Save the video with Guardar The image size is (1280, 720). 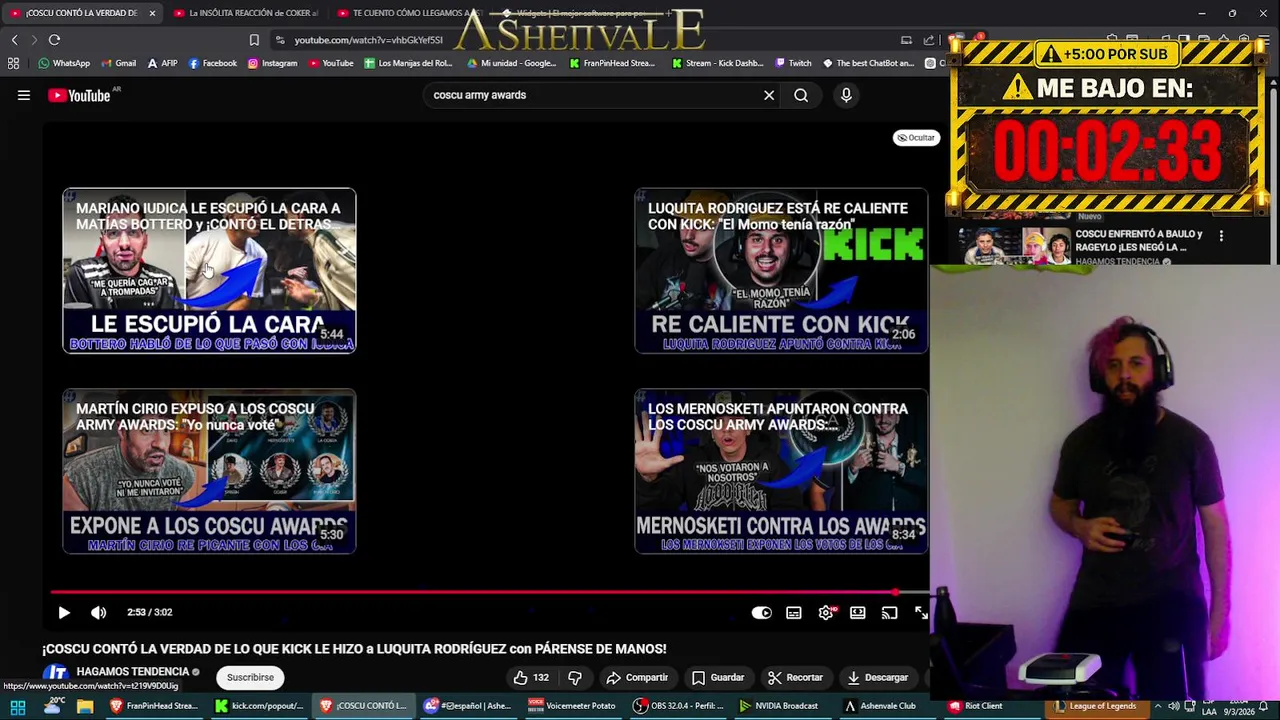click(718, 677)
